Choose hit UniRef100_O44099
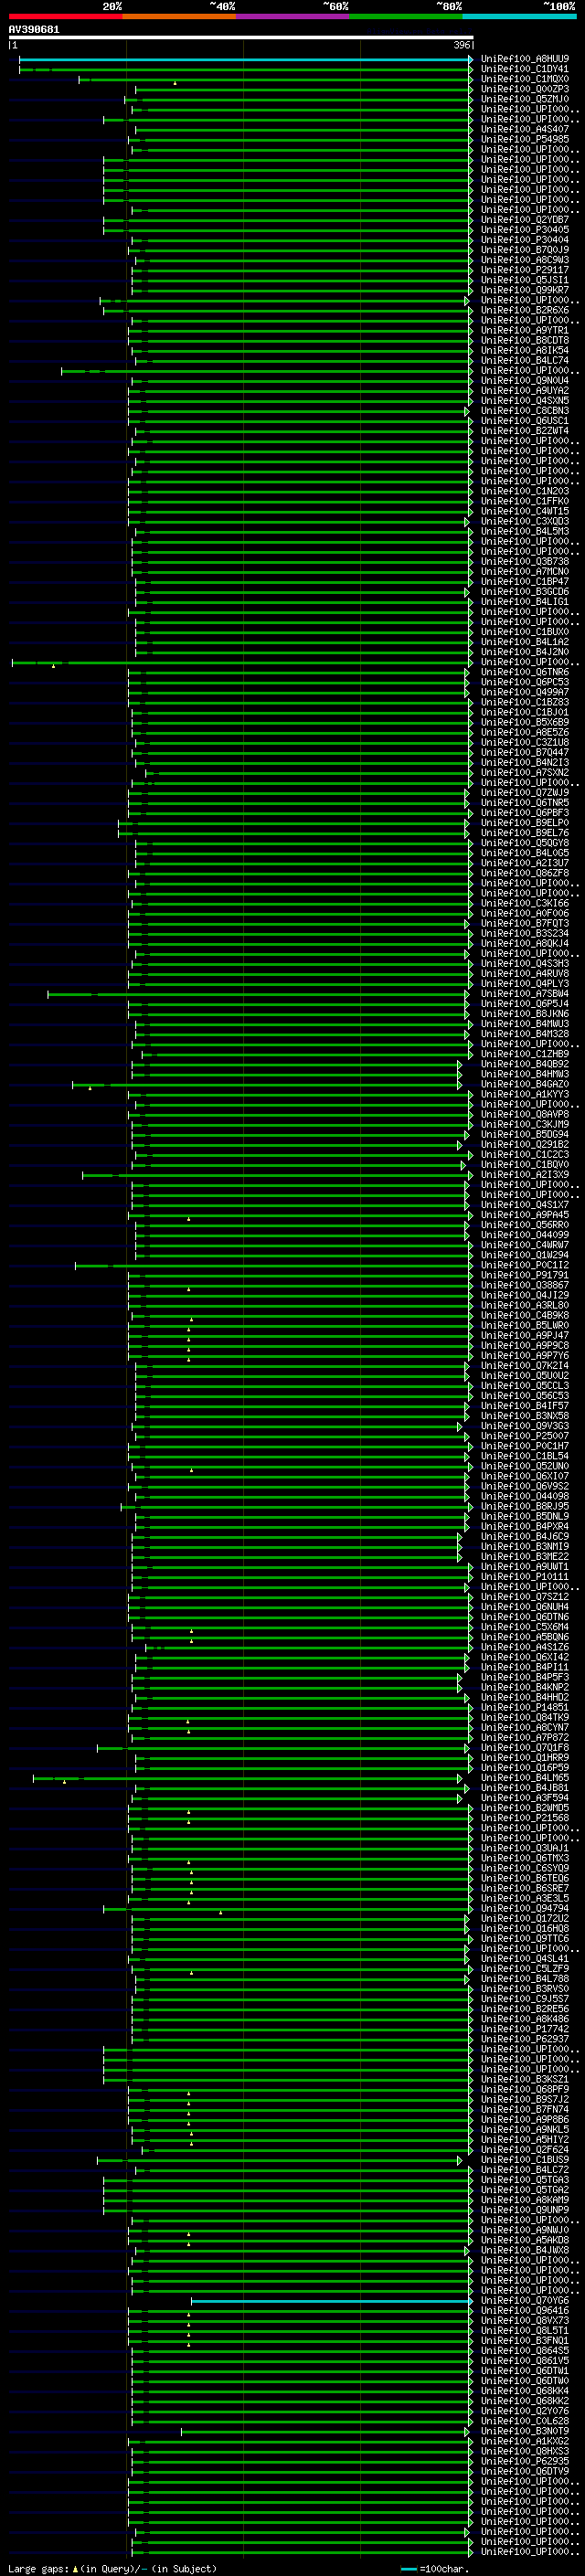The image size is (585, 2576). [x=525, y=1235]
